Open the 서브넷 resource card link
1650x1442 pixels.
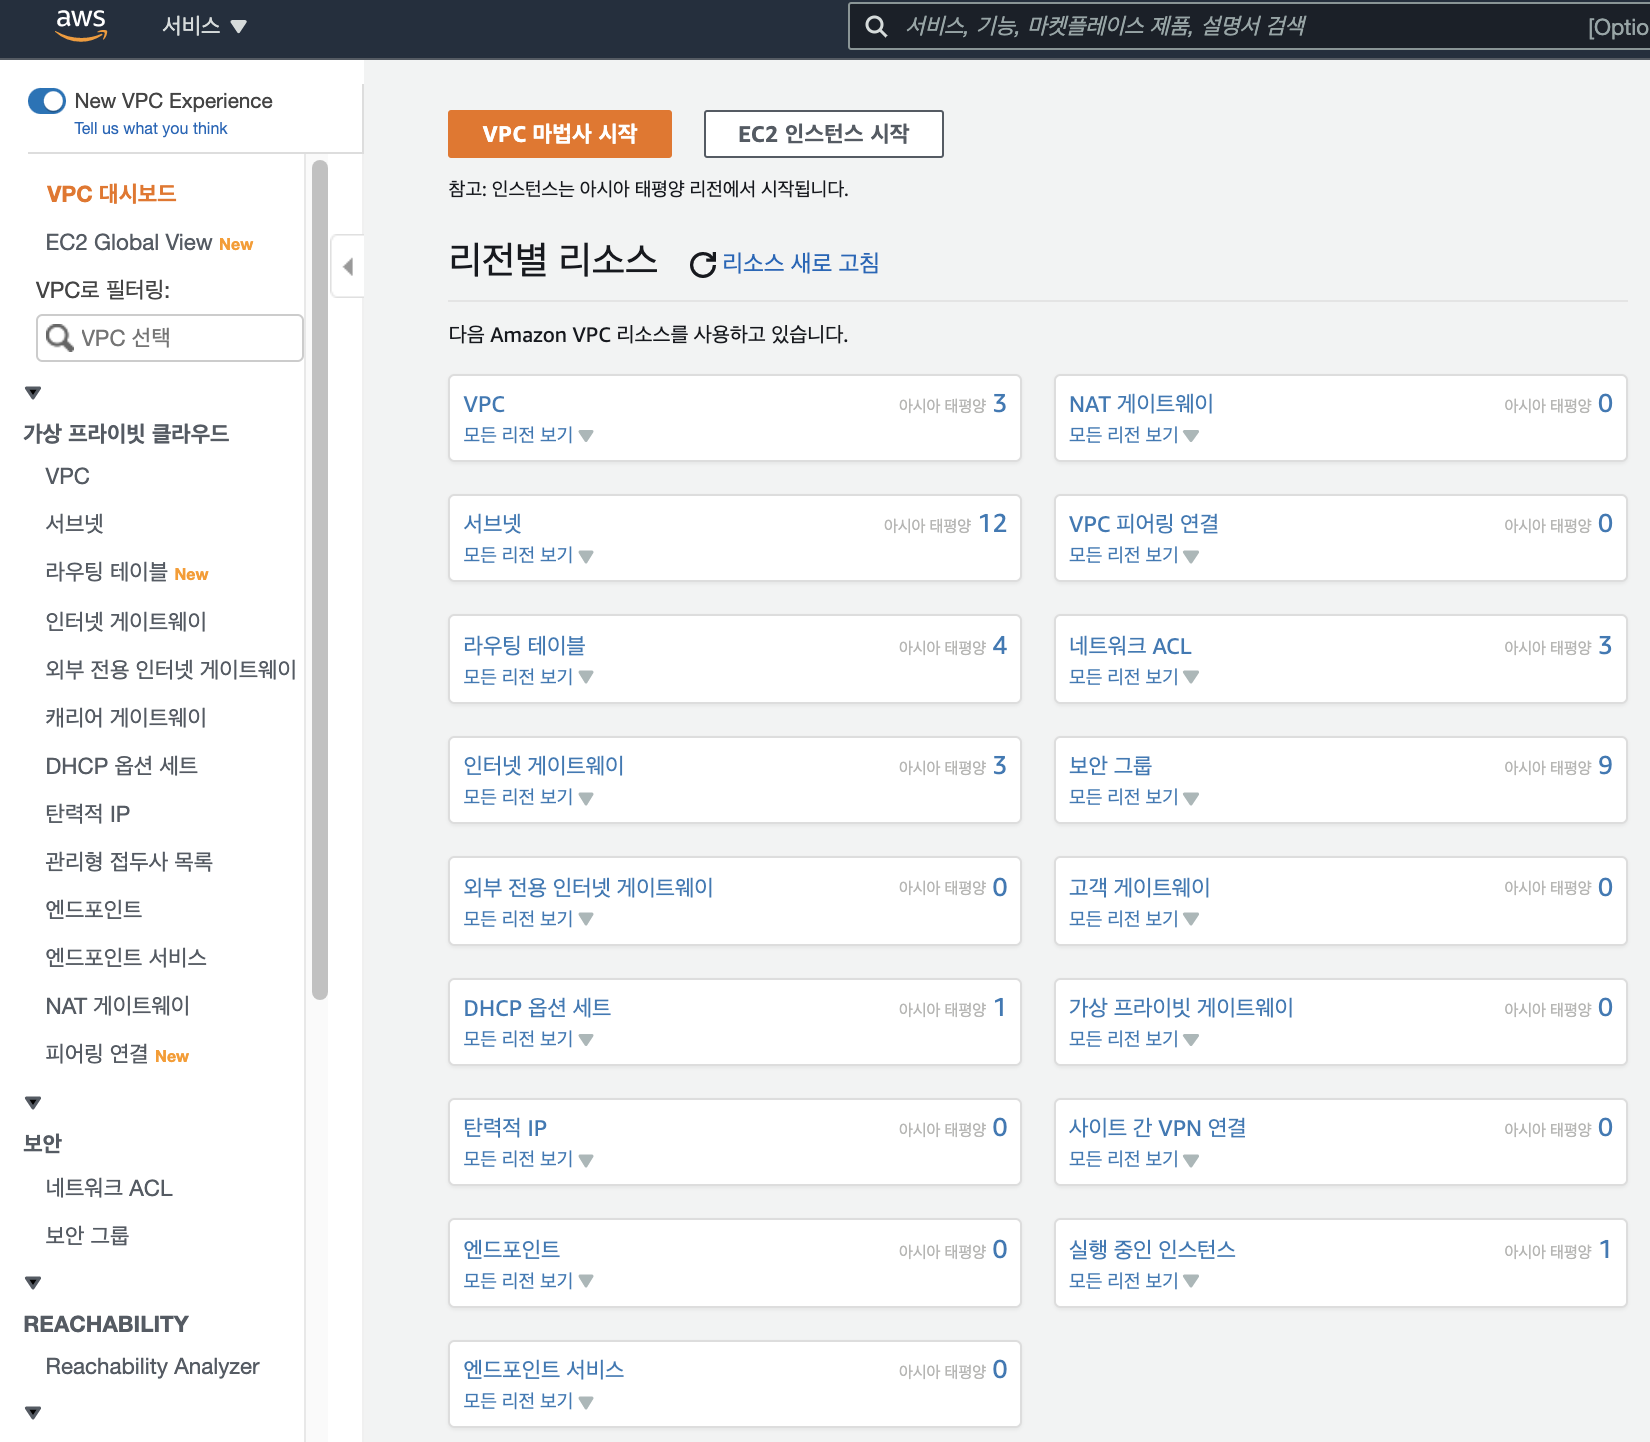[493, 524]
